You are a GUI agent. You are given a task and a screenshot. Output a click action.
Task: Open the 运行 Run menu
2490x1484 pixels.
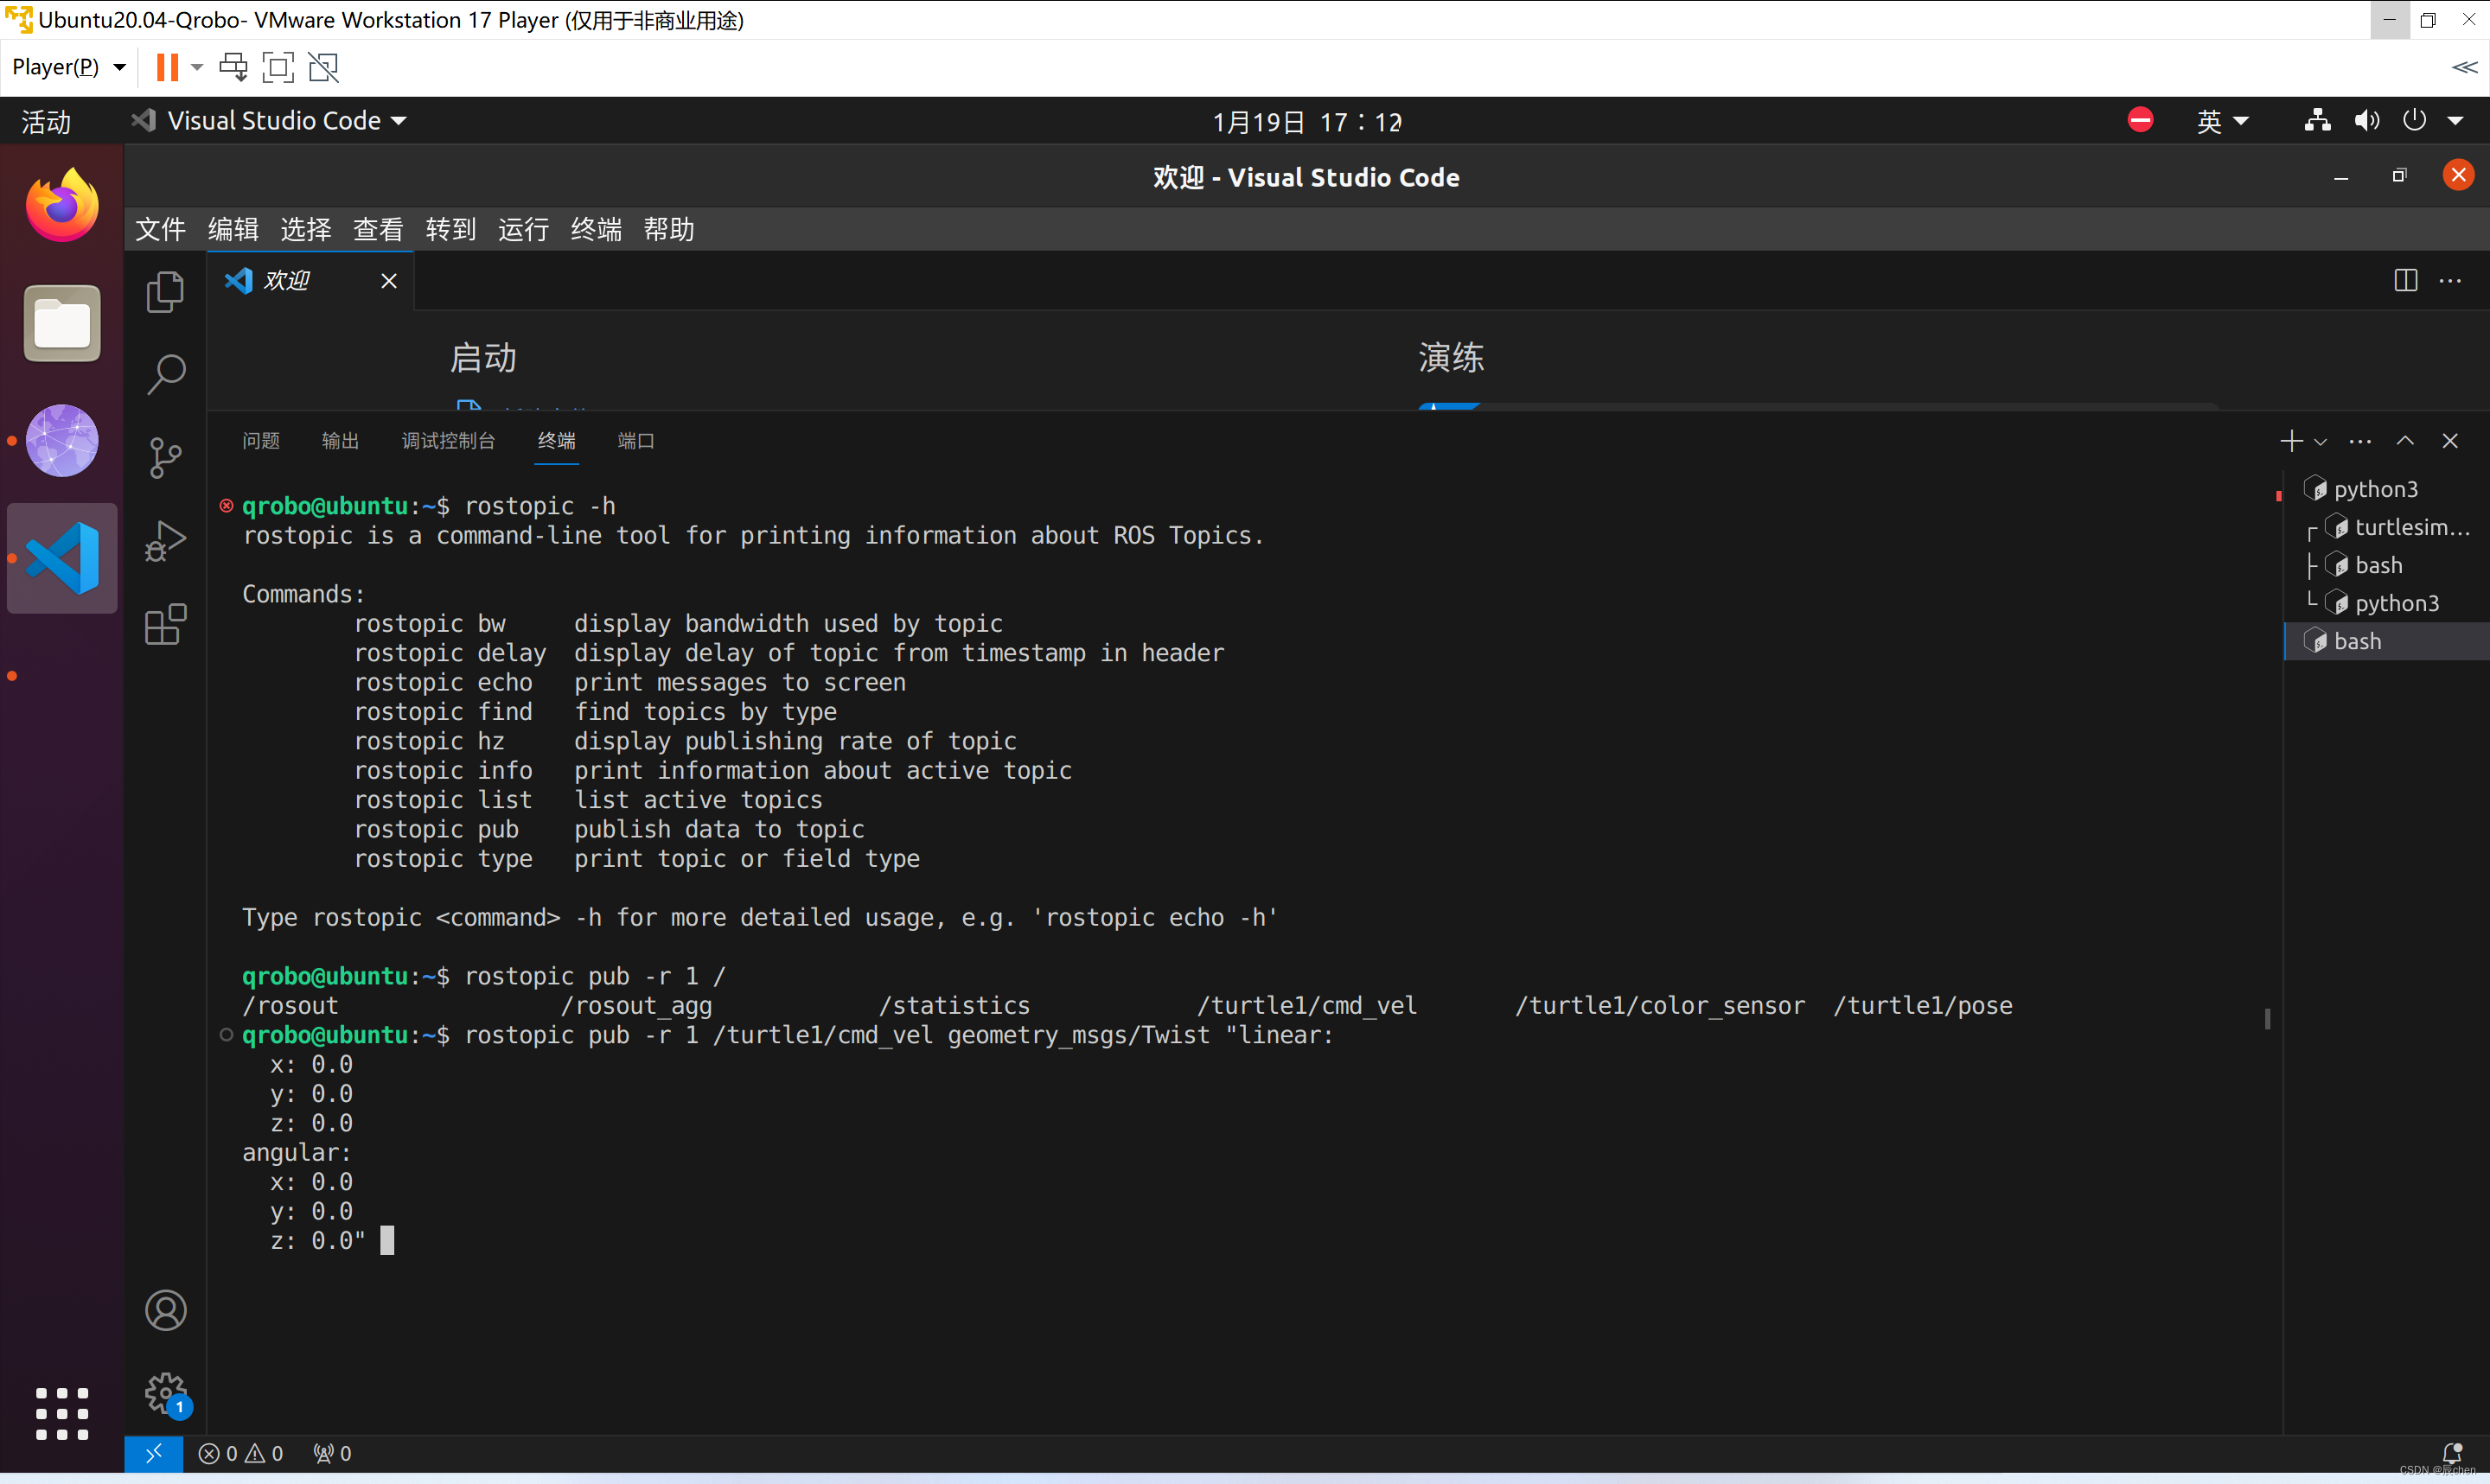523,229
